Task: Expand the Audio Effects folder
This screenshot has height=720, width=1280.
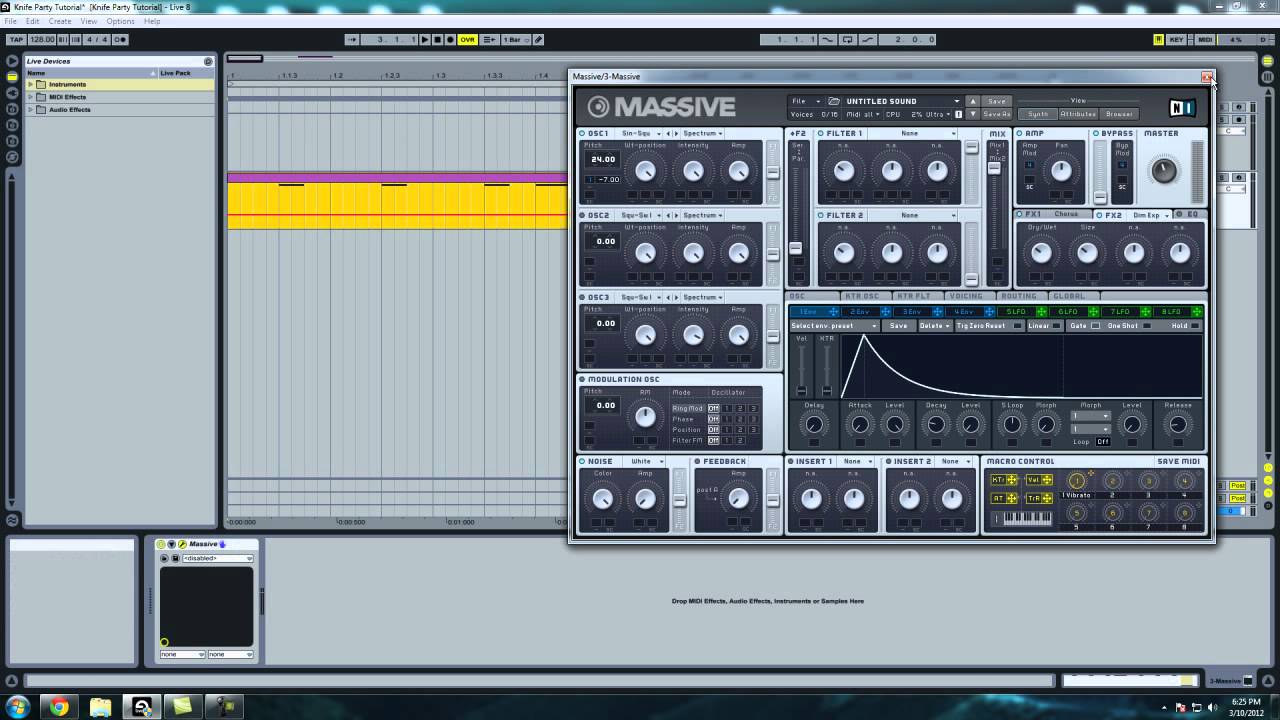Action: click(31, 109)
